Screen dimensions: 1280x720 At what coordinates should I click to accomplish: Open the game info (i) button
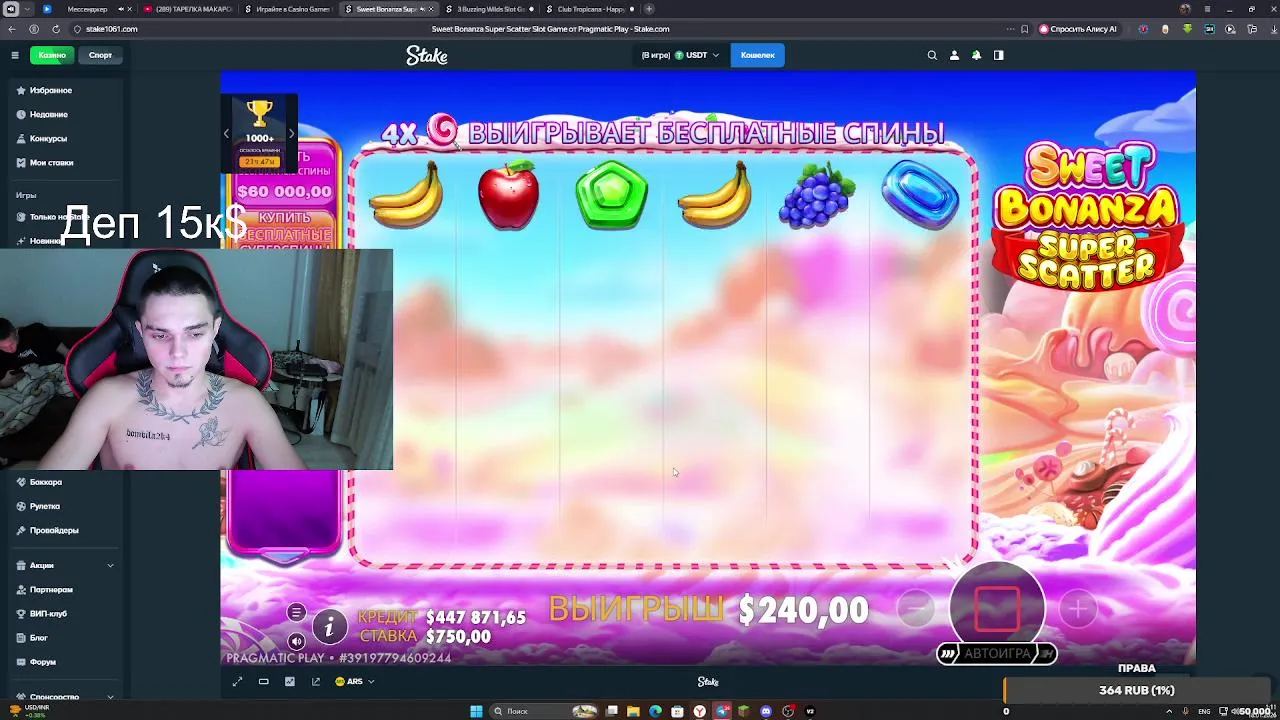[329, 627]
